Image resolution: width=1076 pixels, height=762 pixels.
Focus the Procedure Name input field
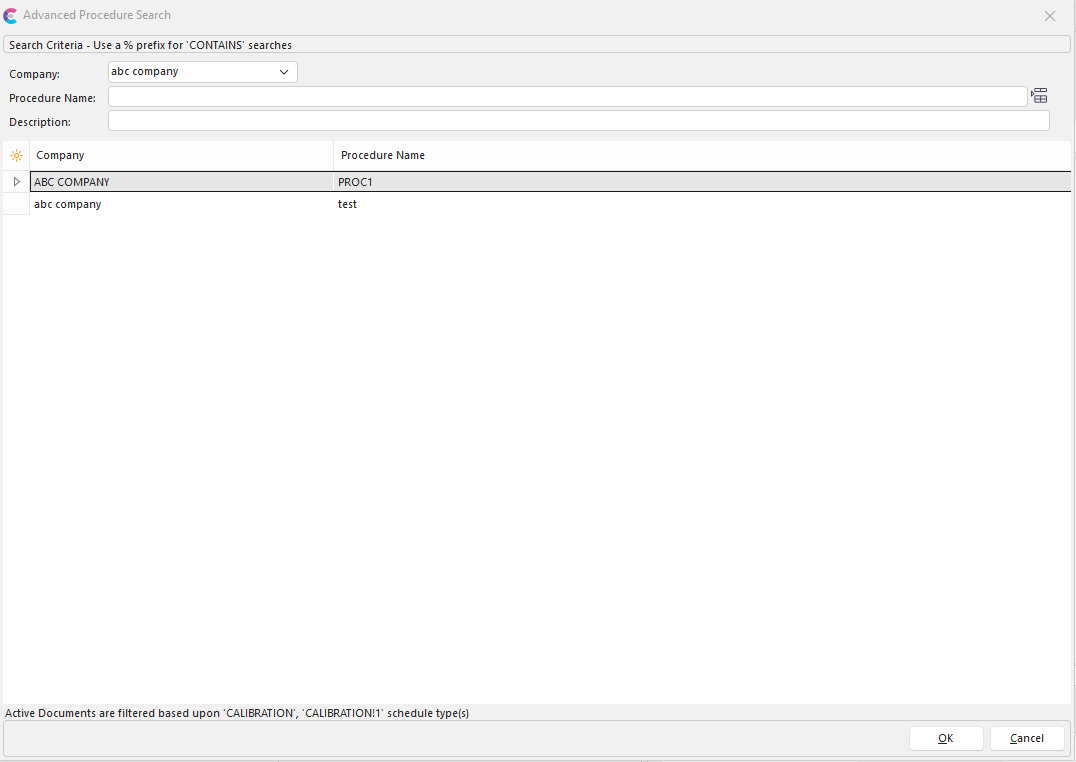(567, 97)
